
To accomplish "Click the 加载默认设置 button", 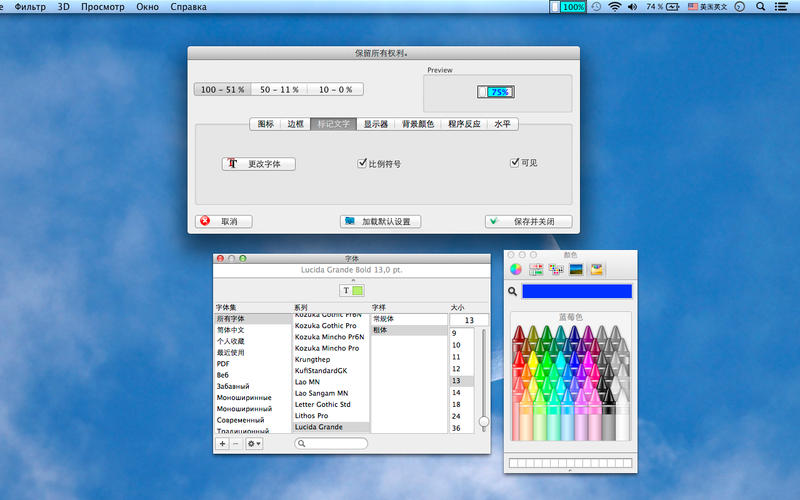I will coord(380,221).
